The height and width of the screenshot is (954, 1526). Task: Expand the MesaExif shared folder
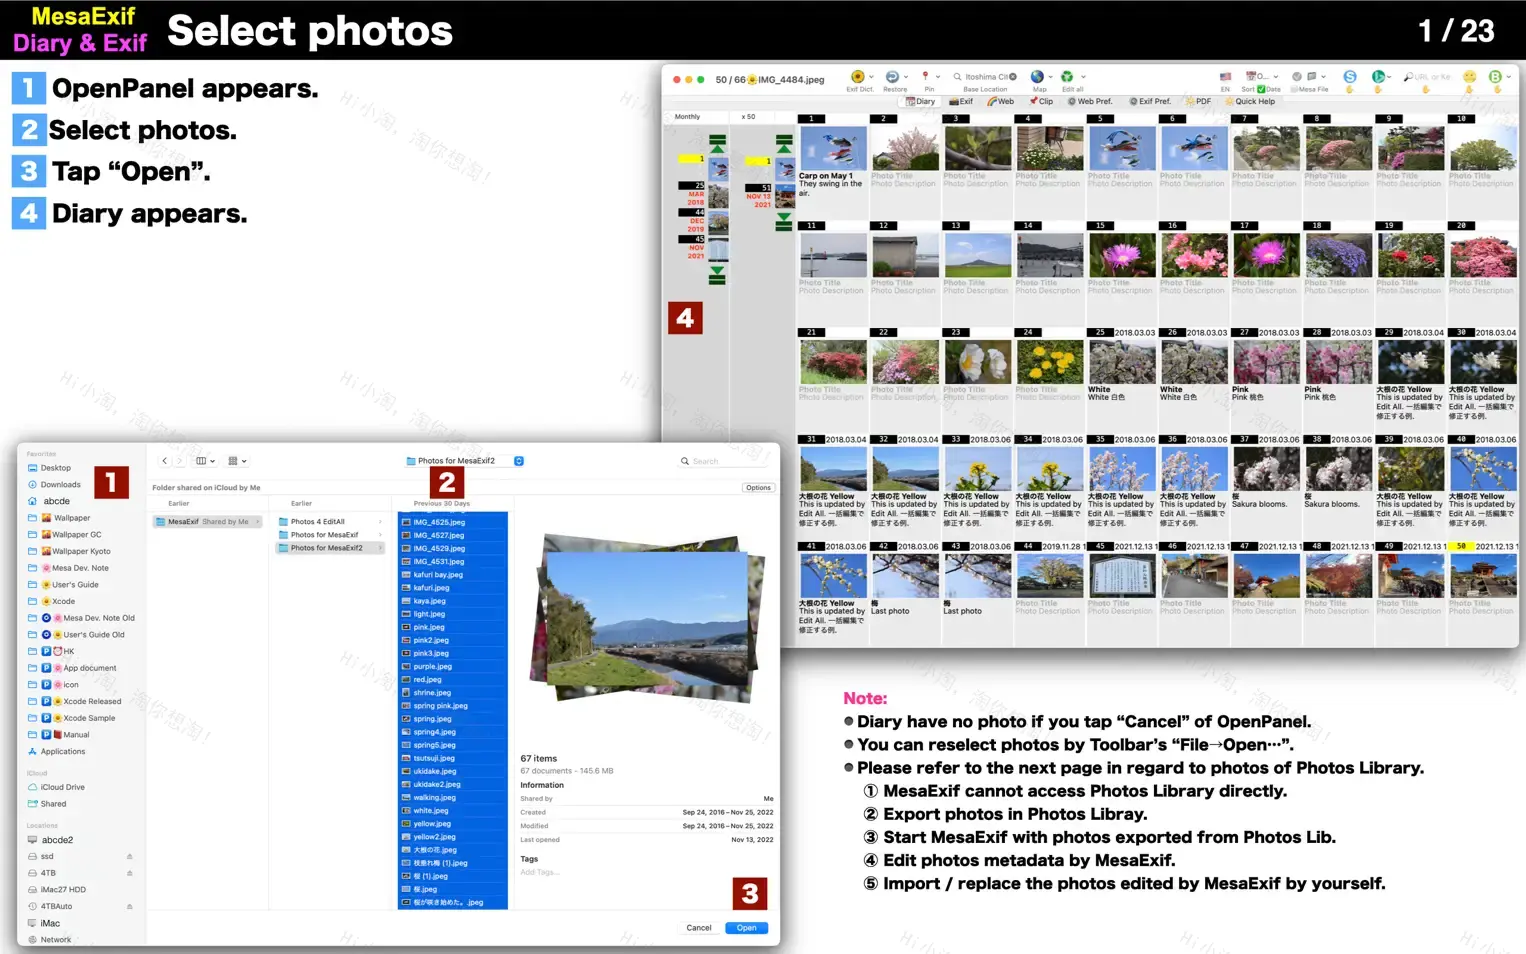pyautogui.click(x=258, y=521)
